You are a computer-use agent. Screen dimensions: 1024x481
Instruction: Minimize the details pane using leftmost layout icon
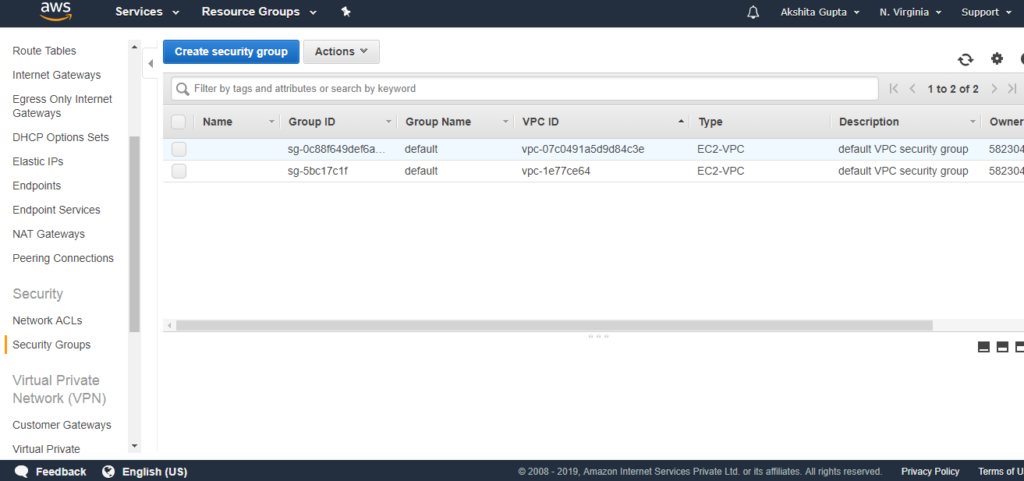click(x=984, y=347)
